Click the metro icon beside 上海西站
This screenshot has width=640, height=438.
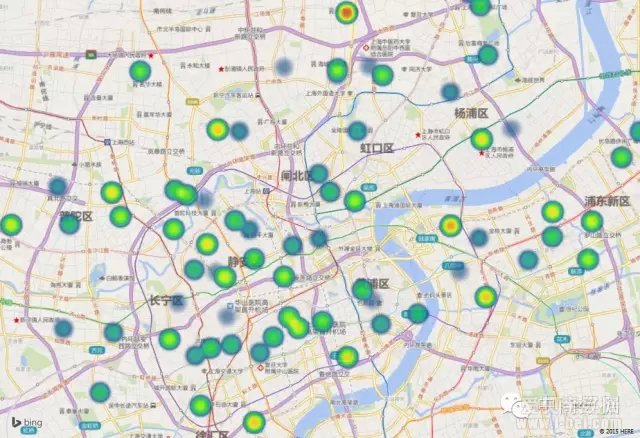coord(107,142)
